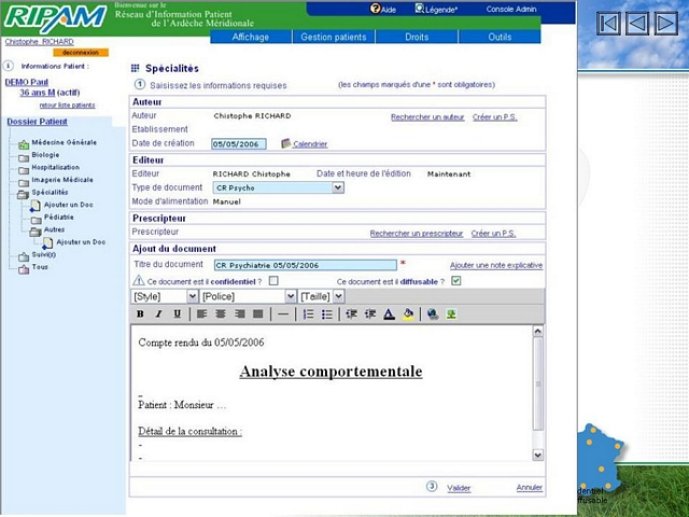Click the déconnexion button
Screen dimensions: 689x517
[80, 52]
